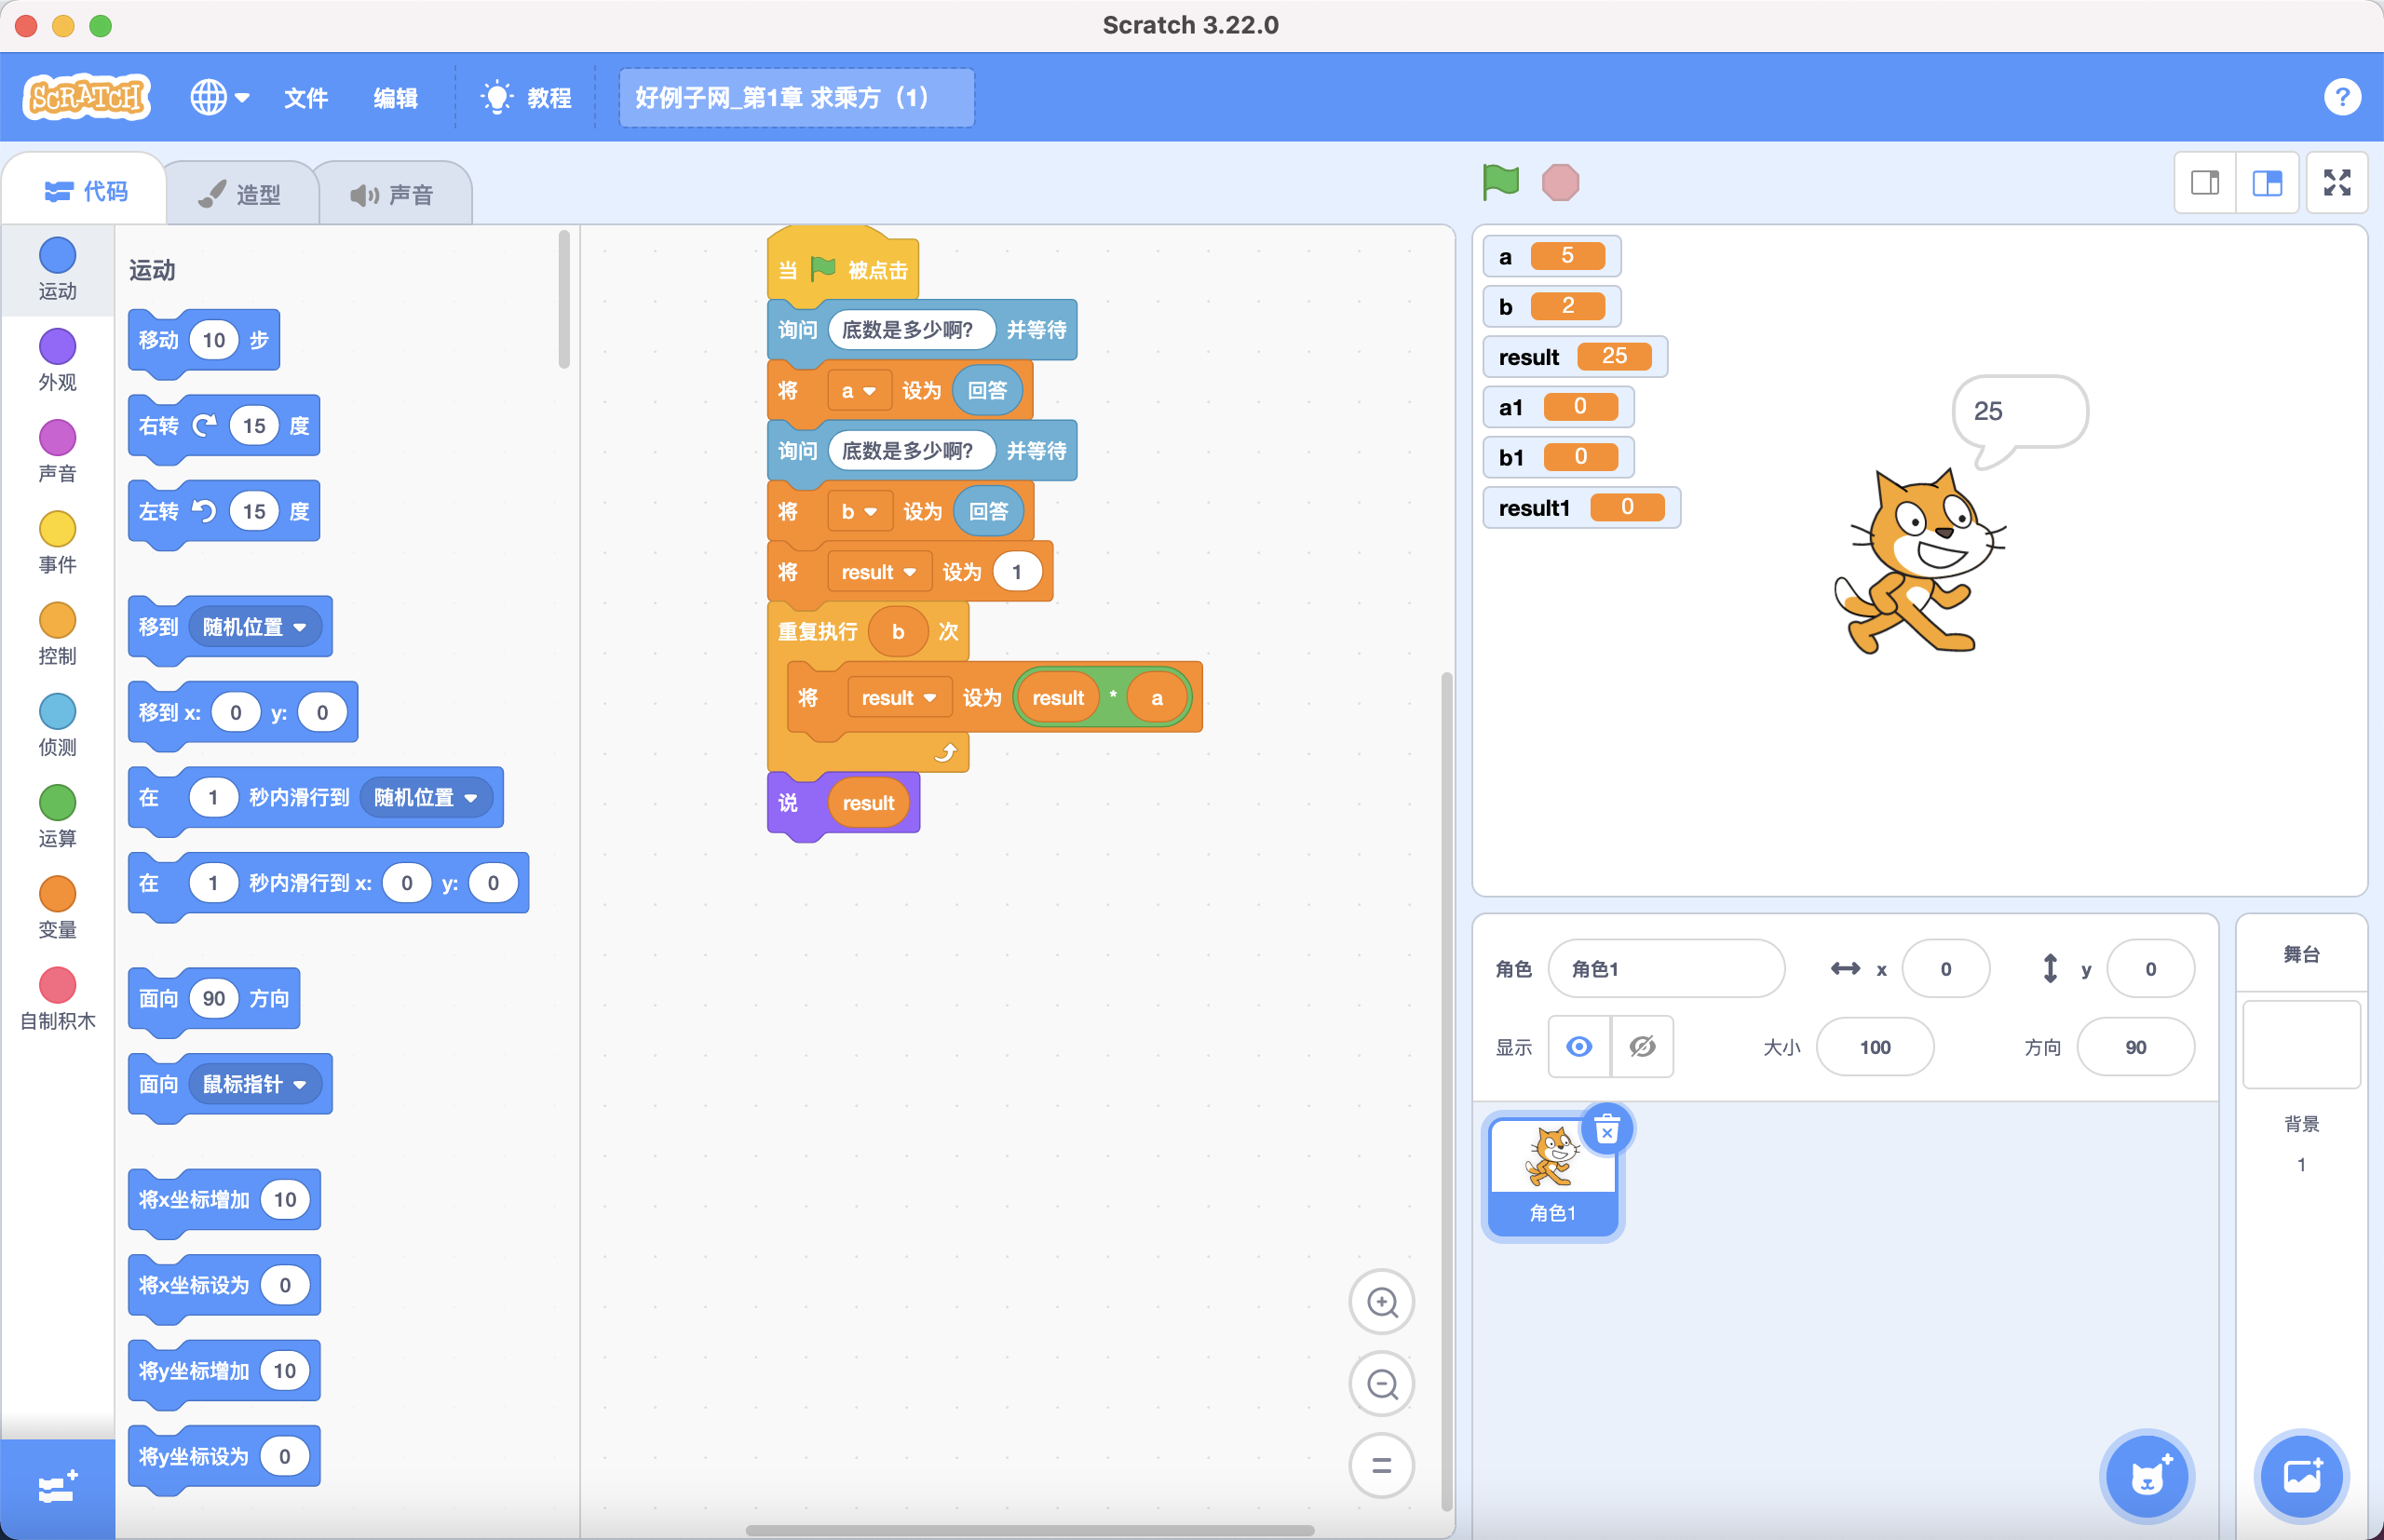This screenshot has height=1540, width=2384.
Task: Select the 运动 motion category
Action: [57, 269]
